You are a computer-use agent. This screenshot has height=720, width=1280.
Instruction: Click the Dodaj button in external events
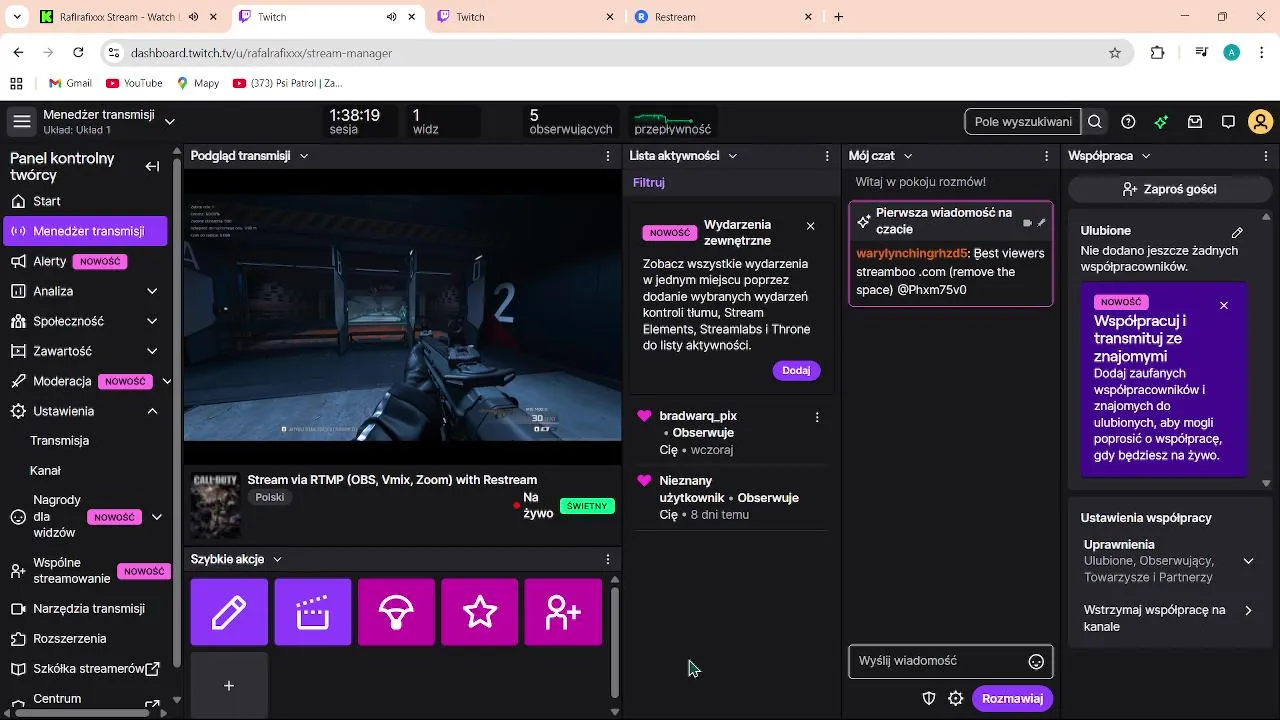(x=796, y=370)
